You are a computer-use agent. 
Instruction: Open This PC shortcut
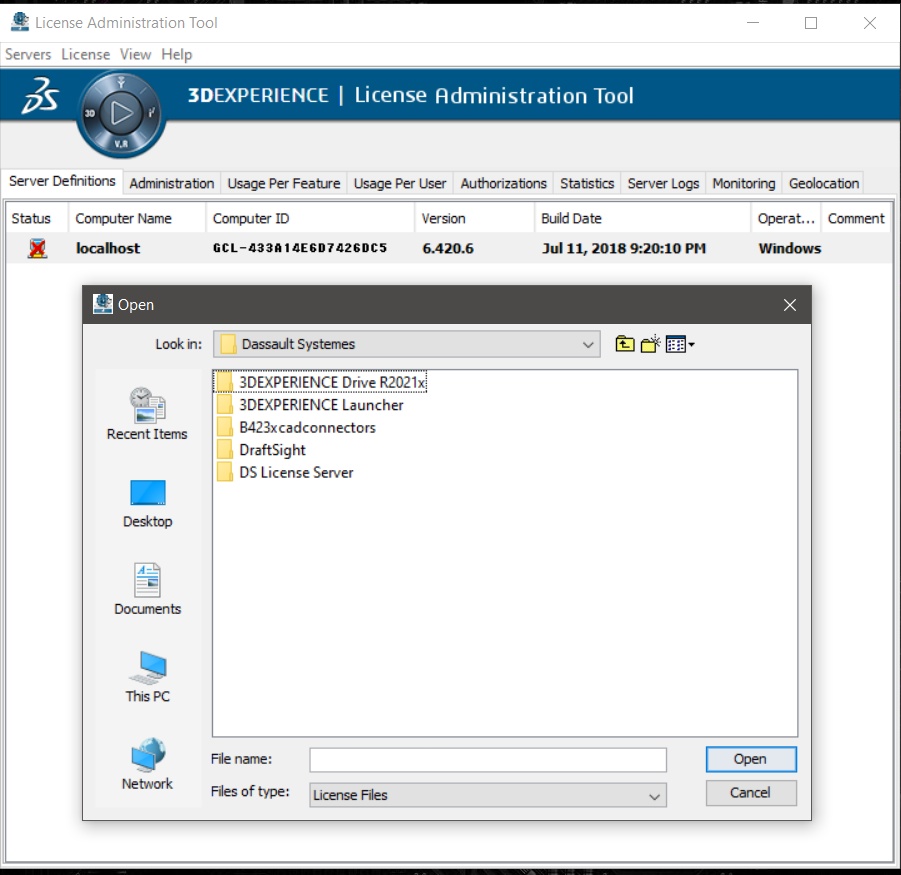[x=147, y=677]
